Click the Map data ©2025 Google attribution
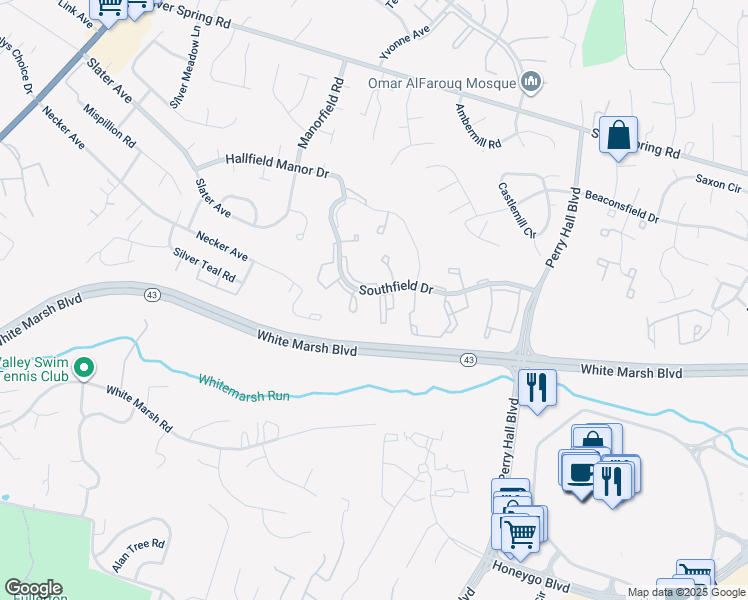This screenshot has height=600, width=748. pyautogui.click(x=686, y=592)
